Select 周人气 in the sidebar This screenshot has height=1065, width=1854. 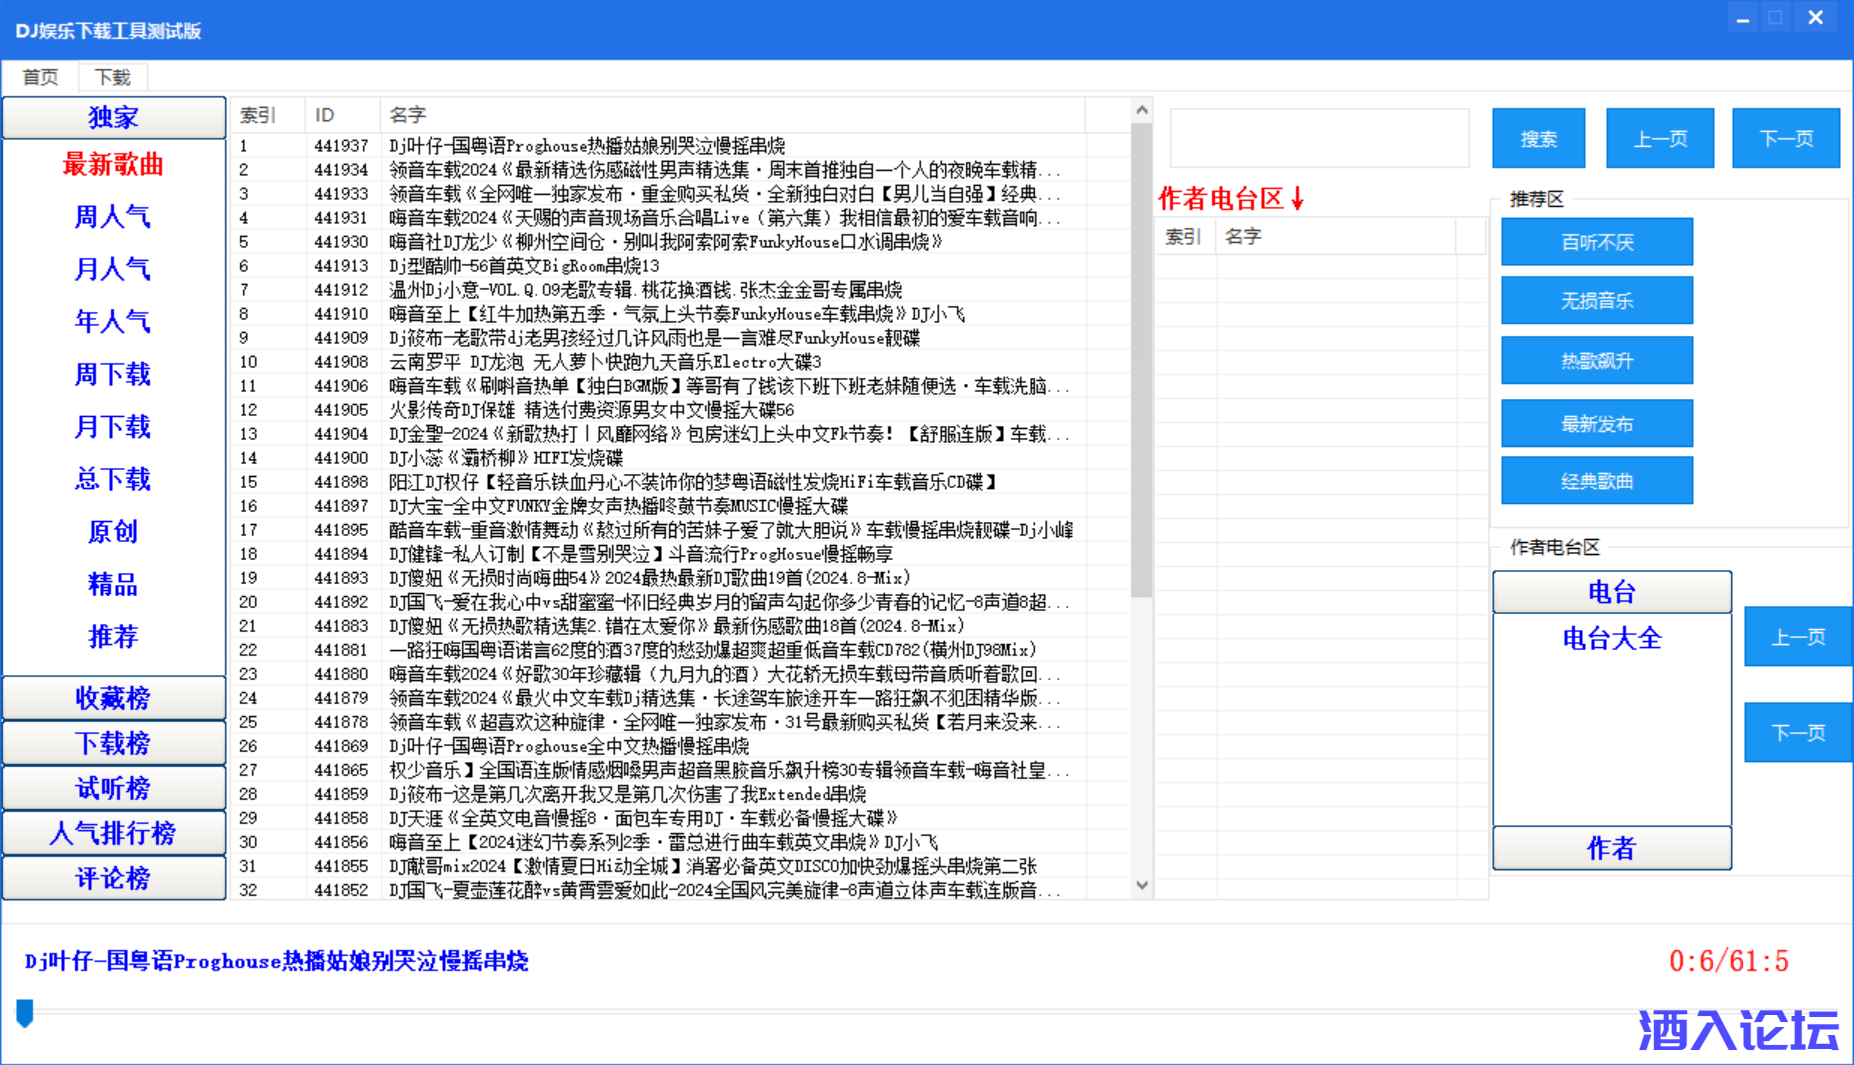113,217
